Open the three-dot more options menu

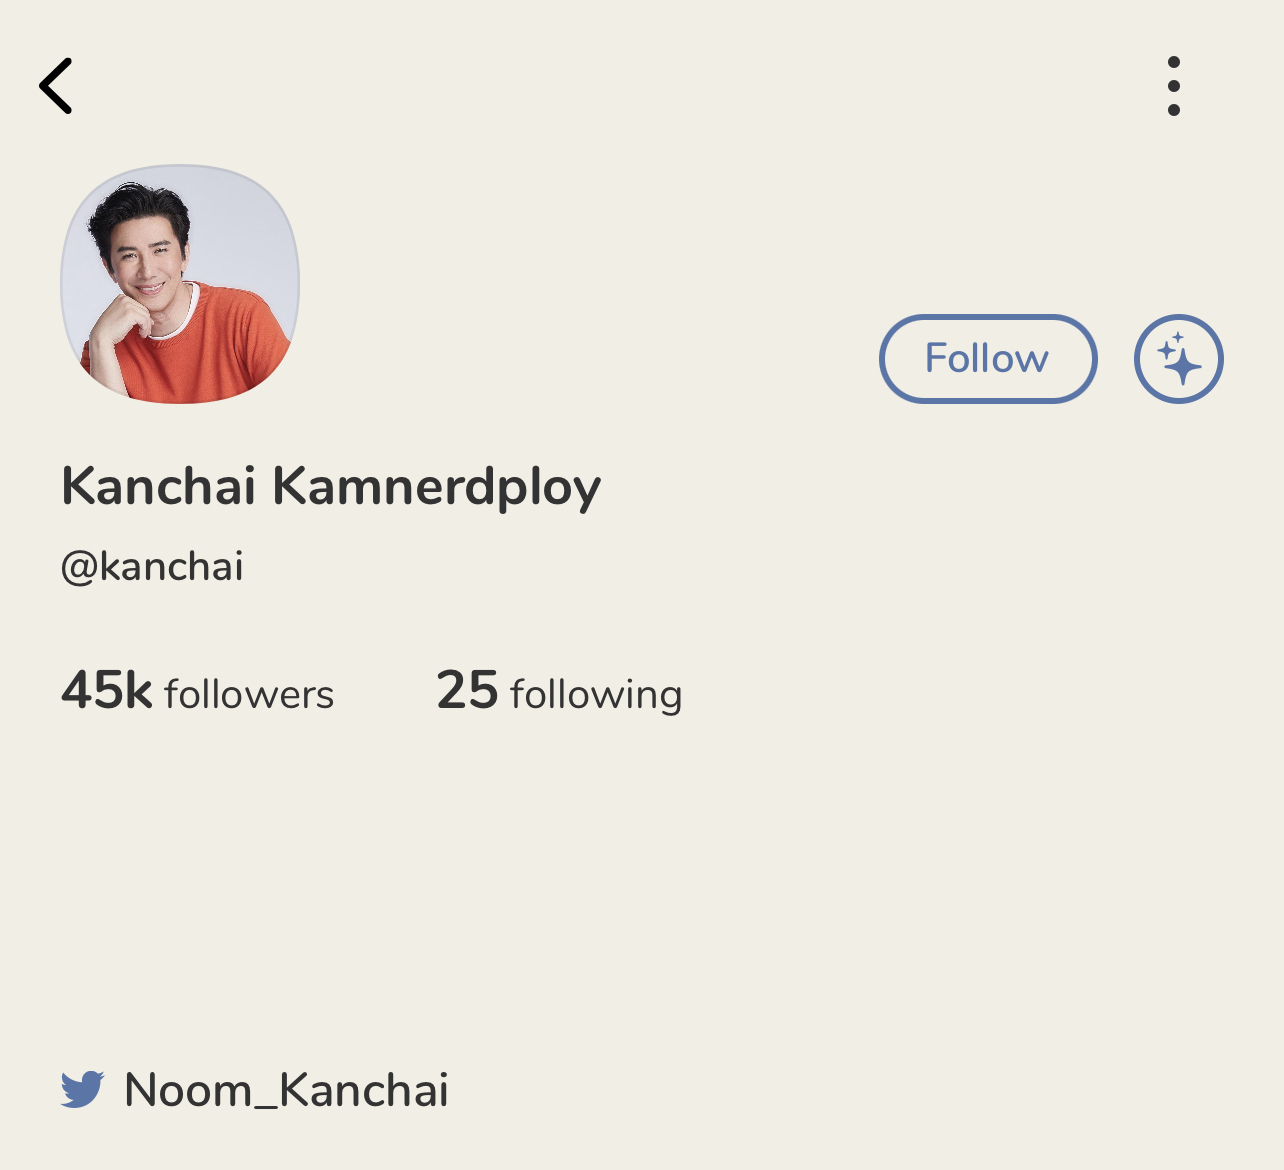pos(1173,86)
